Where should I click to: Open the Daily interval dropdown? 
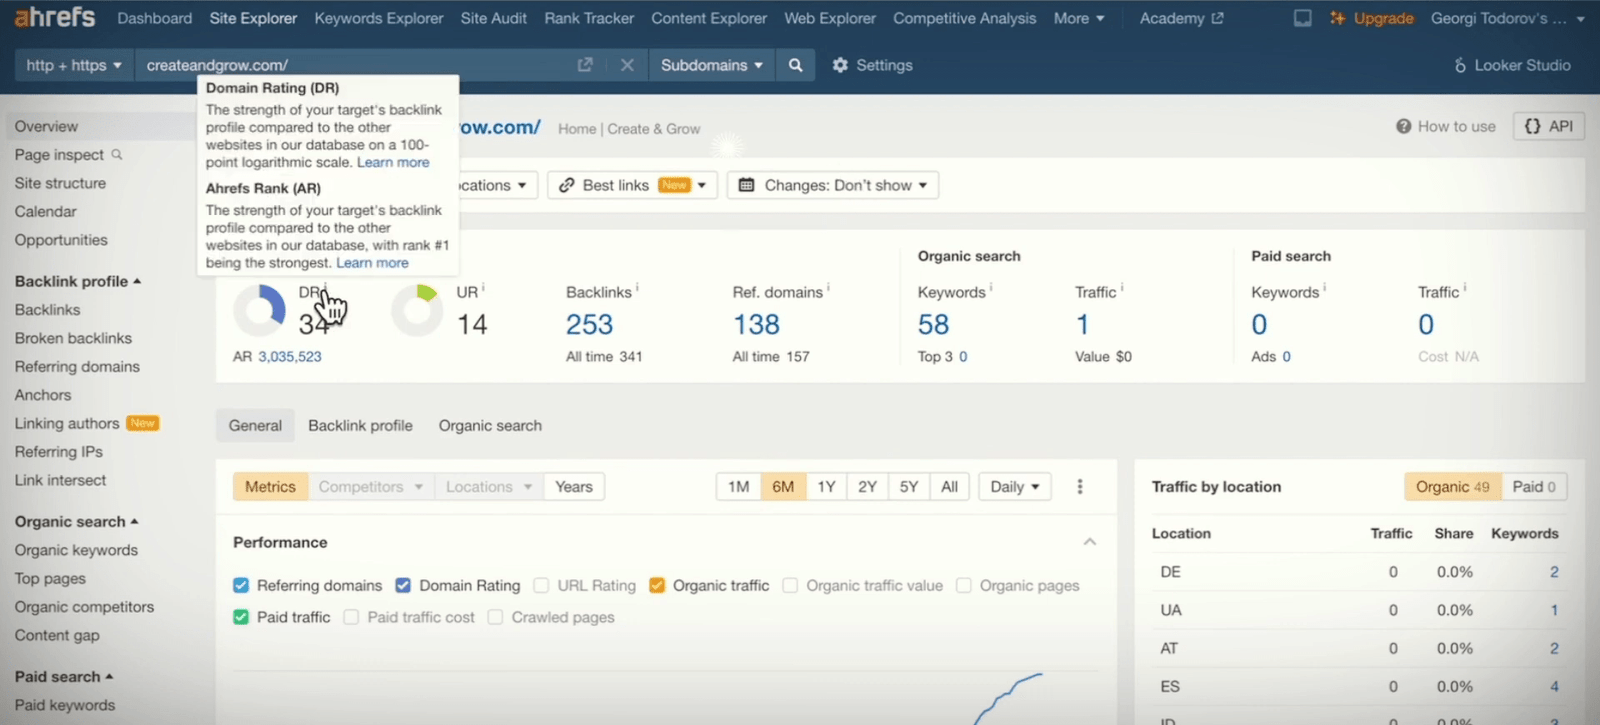click(x=1015, y=487)
